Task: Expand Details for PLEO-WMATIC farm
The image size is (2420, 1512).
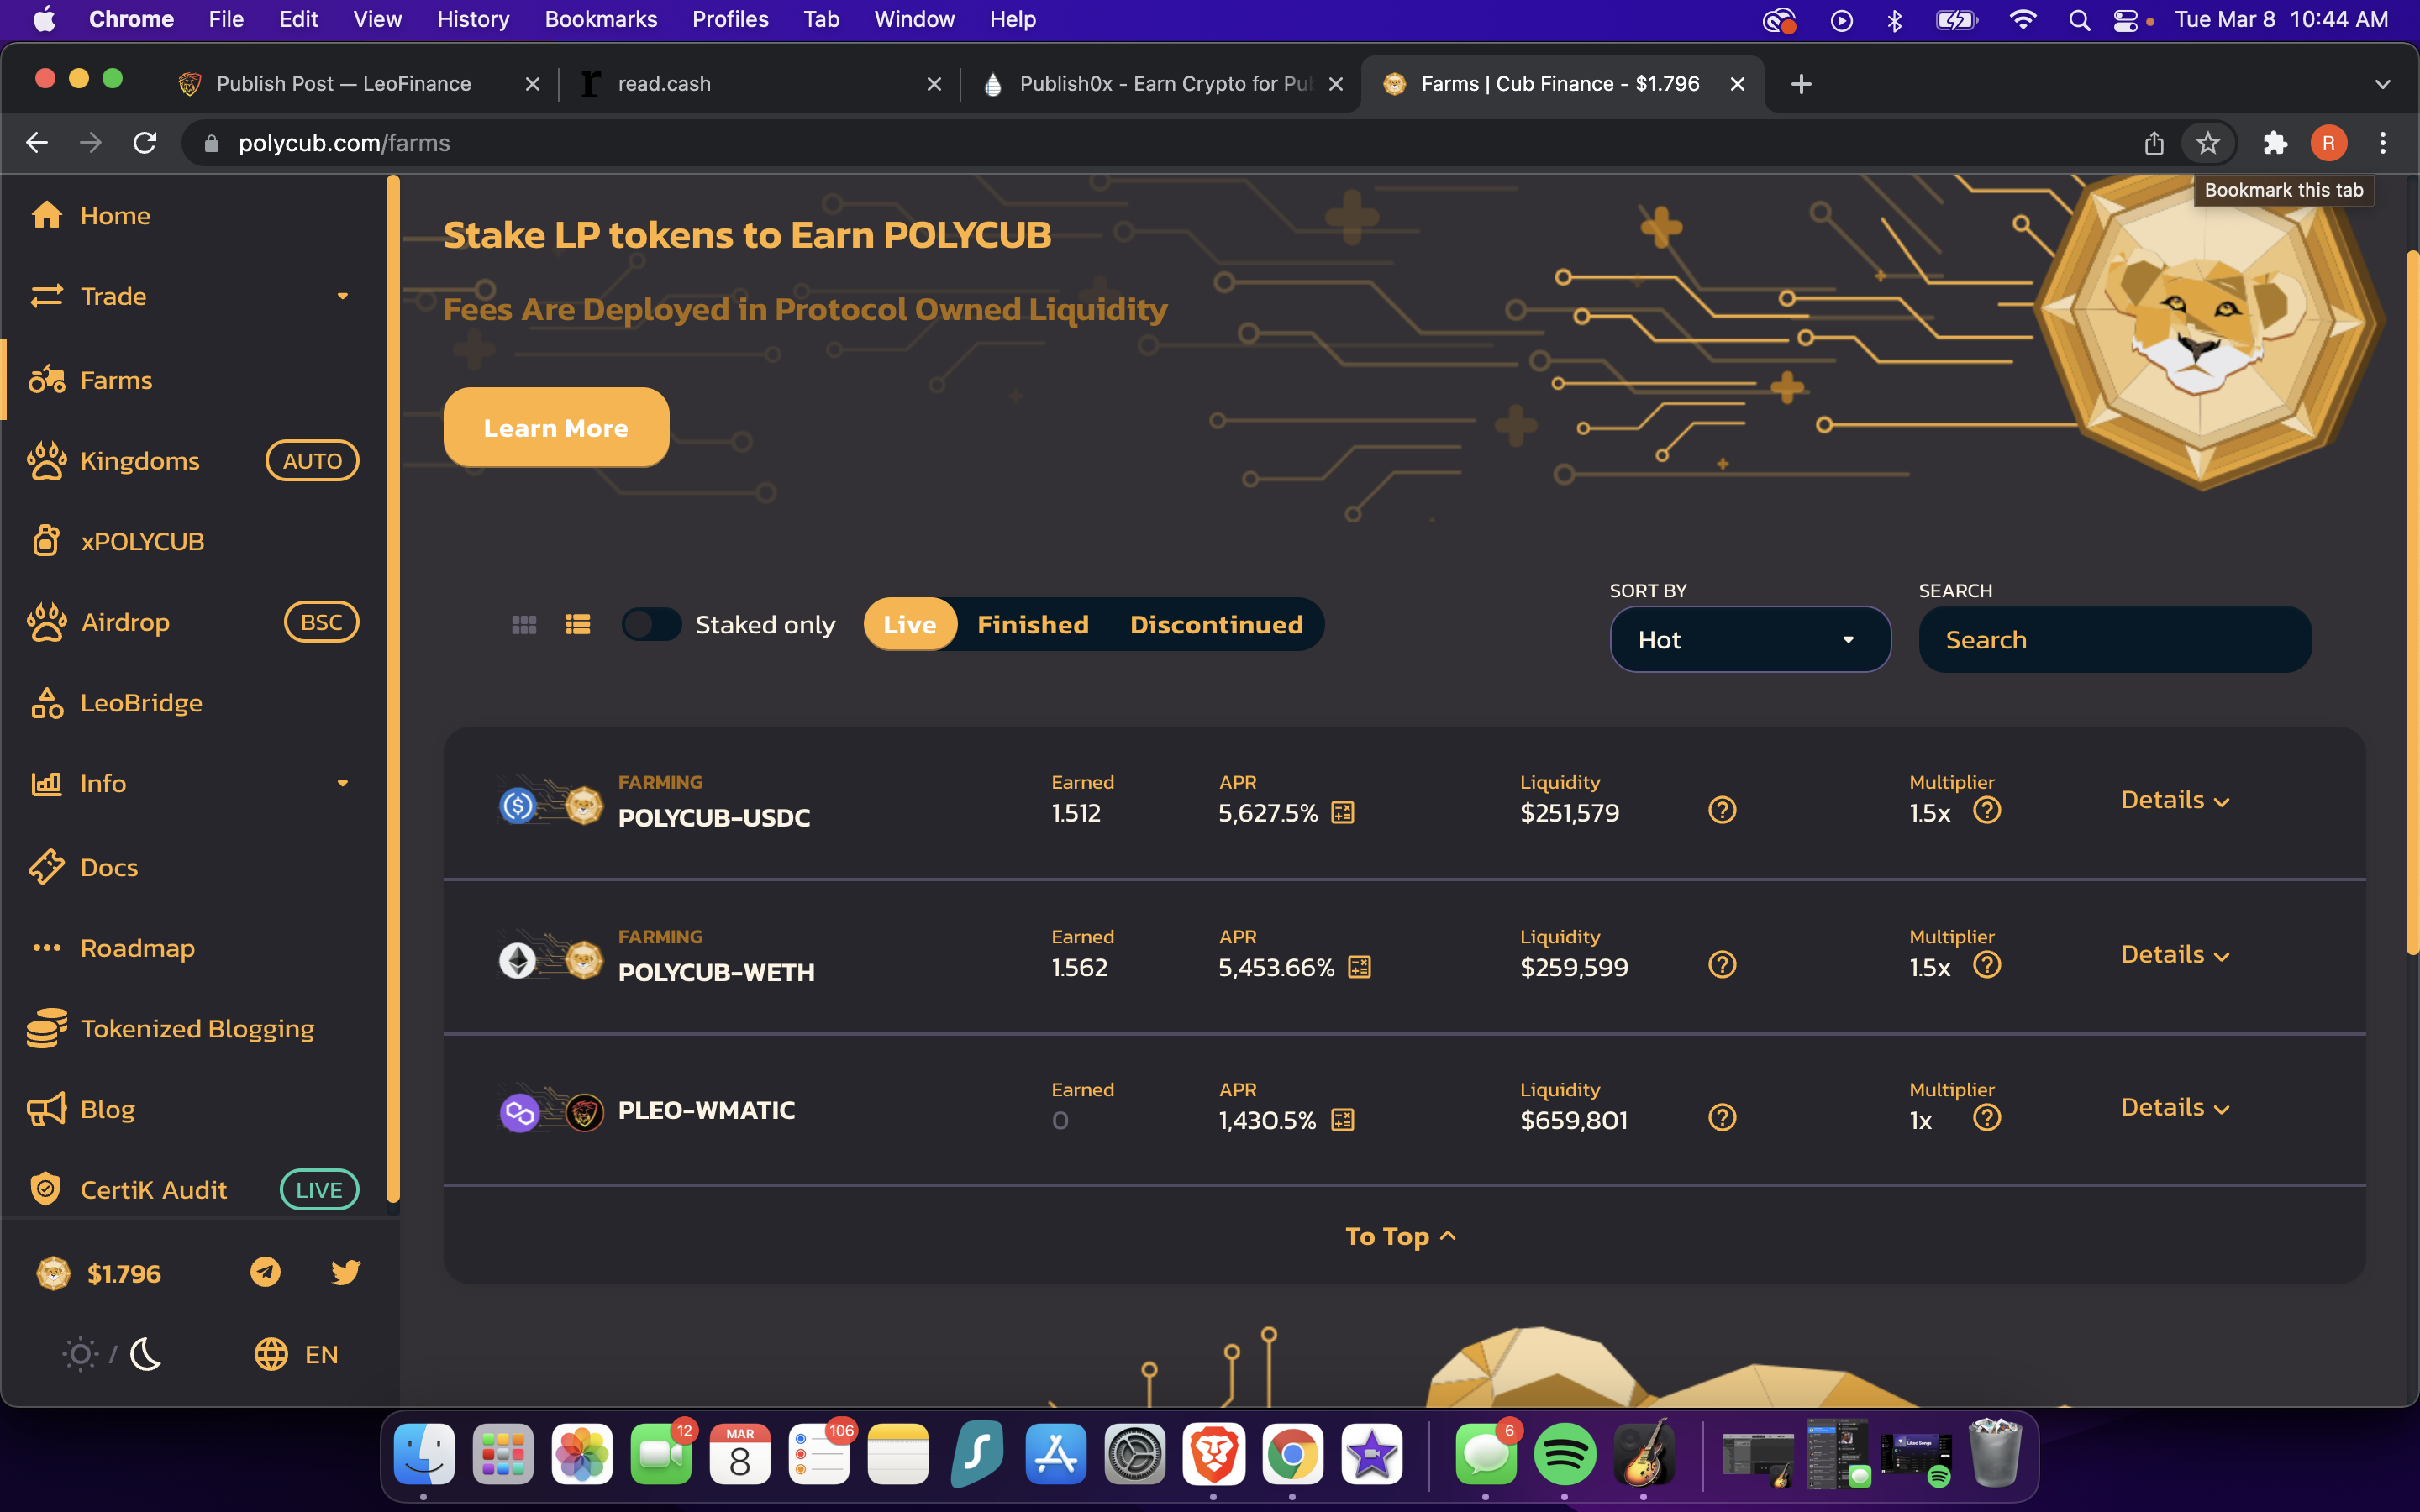Action: [x=2175, y=1108]
